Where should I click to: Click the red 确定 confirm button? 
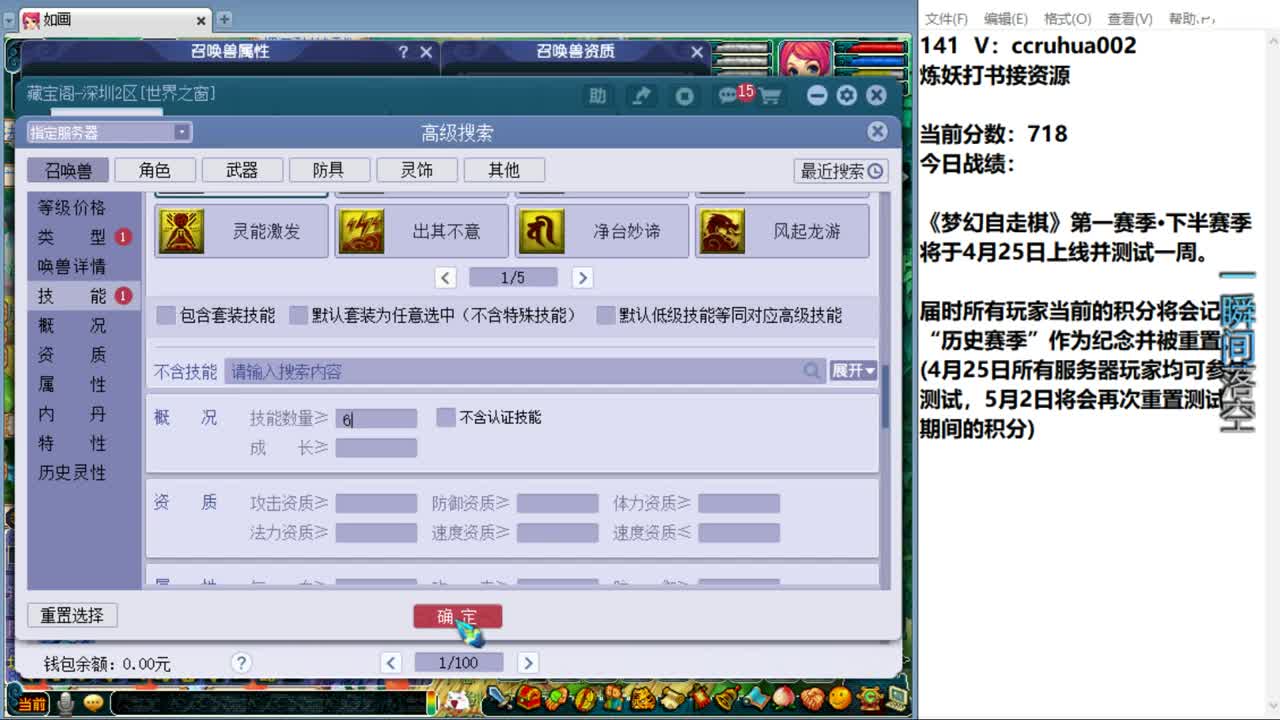[x=458, y=617]
